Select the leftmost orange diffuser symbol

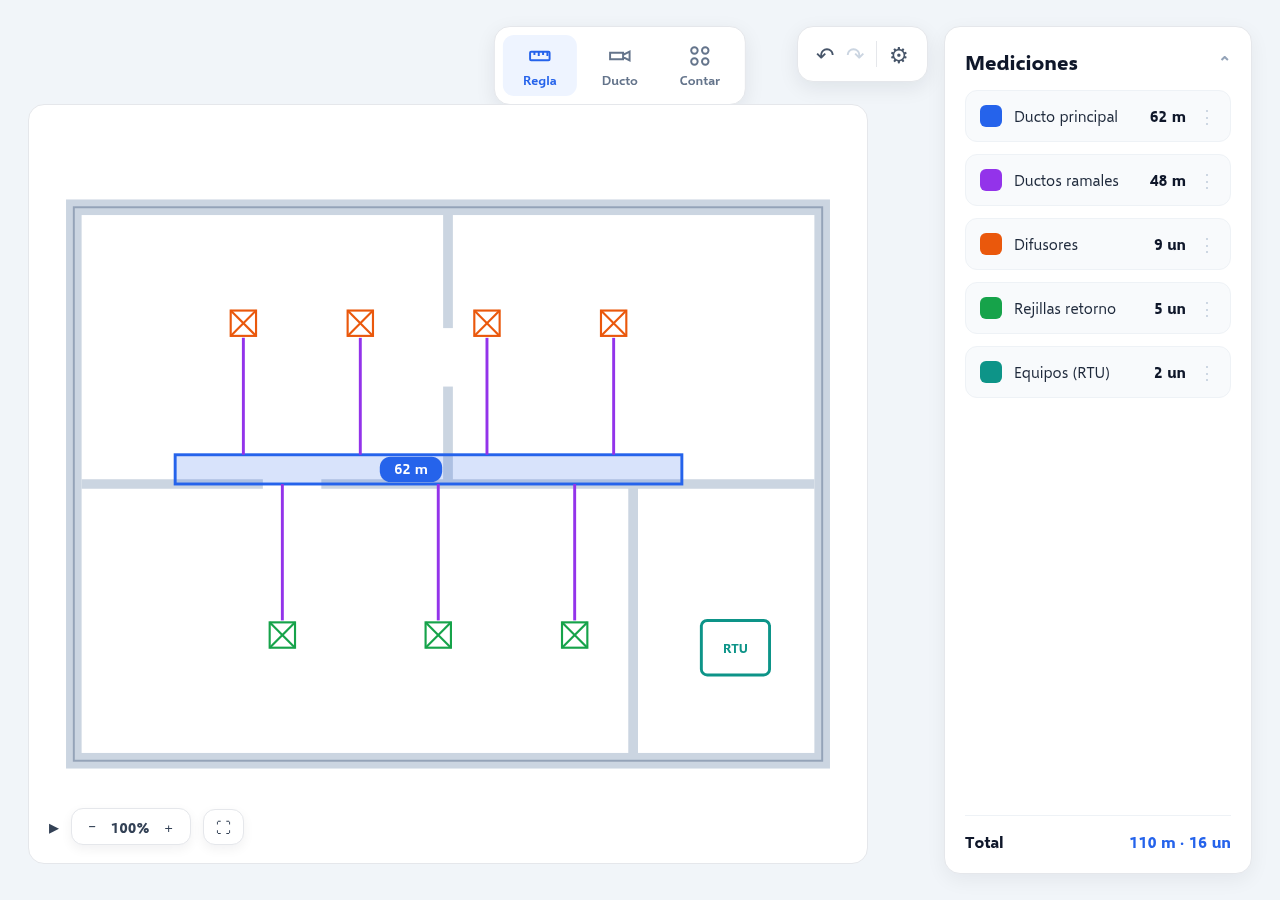(x=243, y=323)
